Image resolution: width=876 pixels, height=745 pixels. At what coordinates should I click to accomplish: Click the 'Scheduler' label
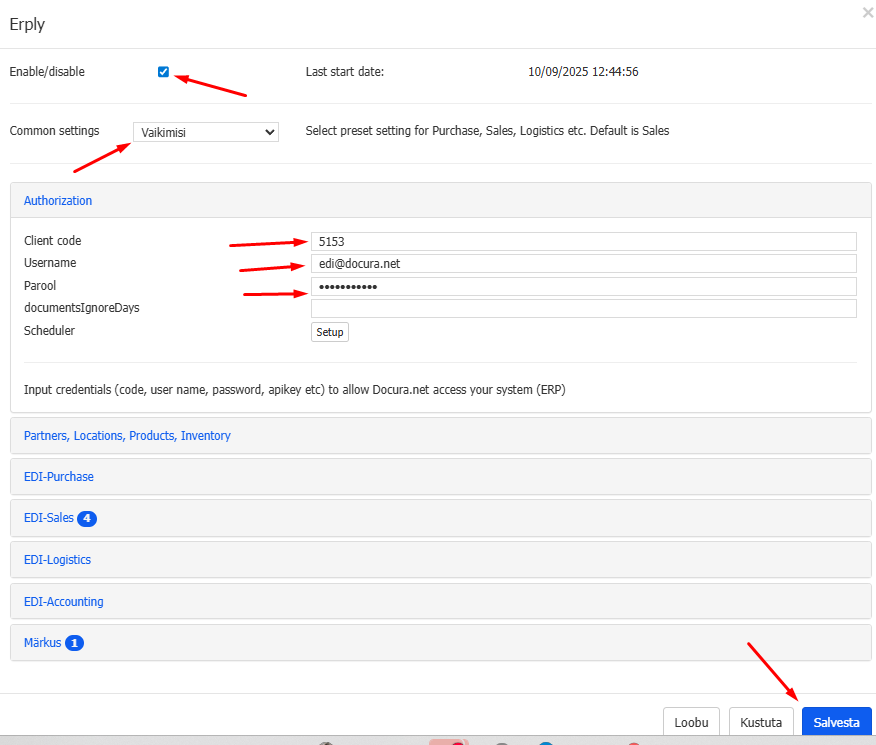[49, 331]
